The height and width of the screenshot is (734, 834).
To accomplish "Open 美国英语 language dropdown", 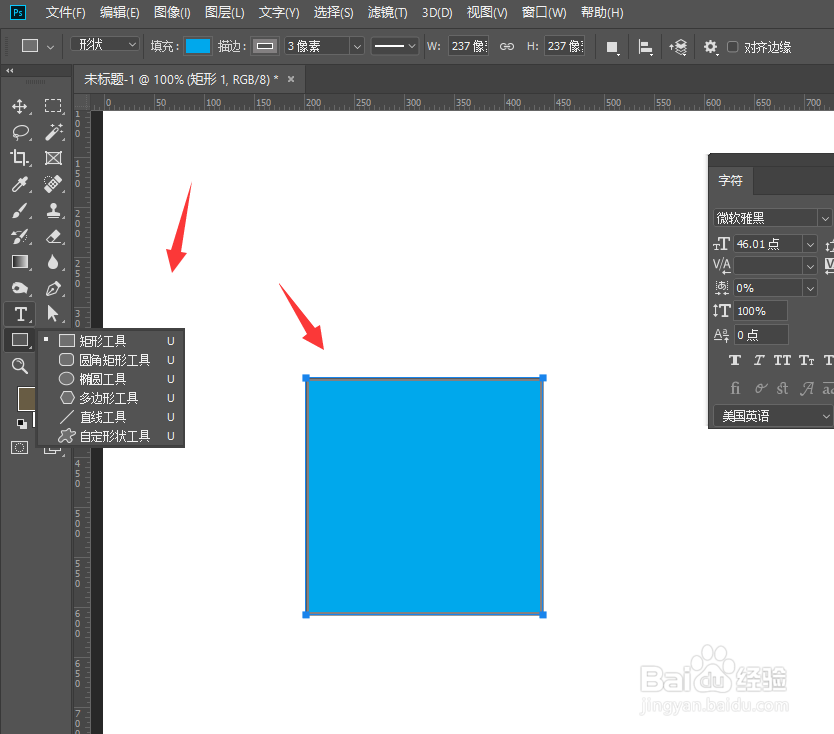I will (773, 416).
